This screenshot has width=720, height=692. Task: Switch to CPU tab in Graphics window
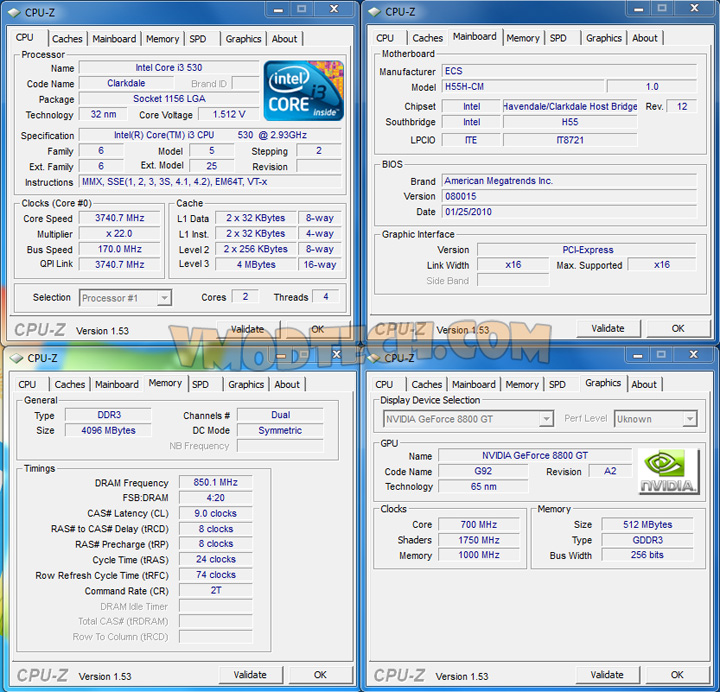coord(384,384)
